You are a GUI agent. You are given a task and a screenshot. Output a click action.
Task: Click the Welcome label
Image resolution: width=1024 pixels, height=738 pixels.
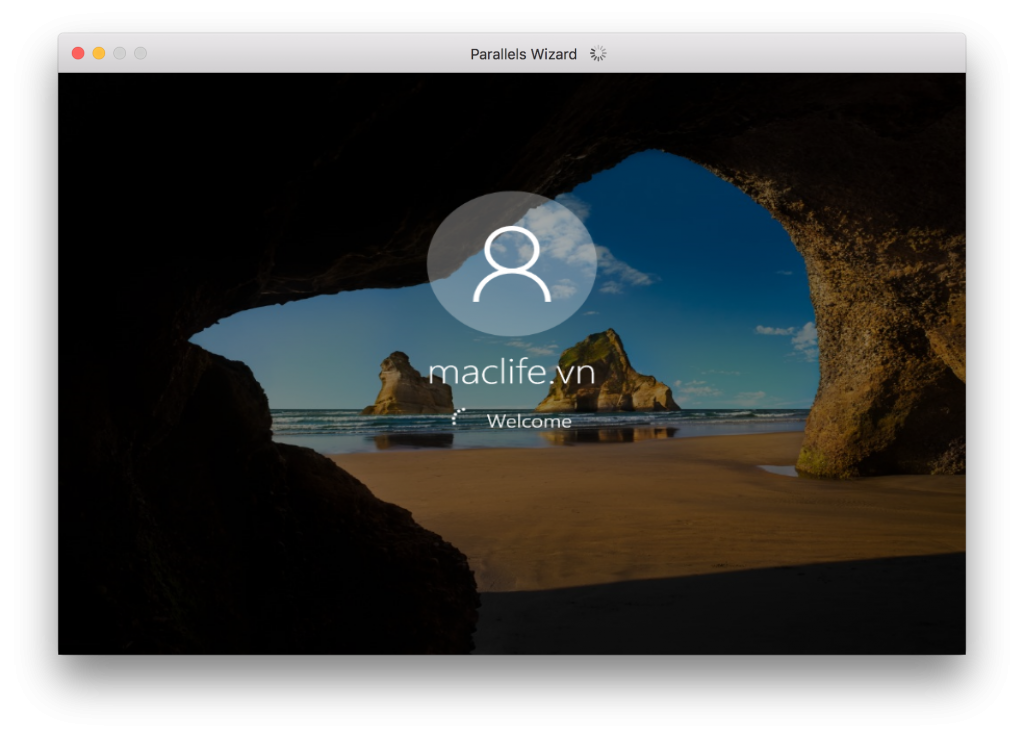click(x=529, y=420)
